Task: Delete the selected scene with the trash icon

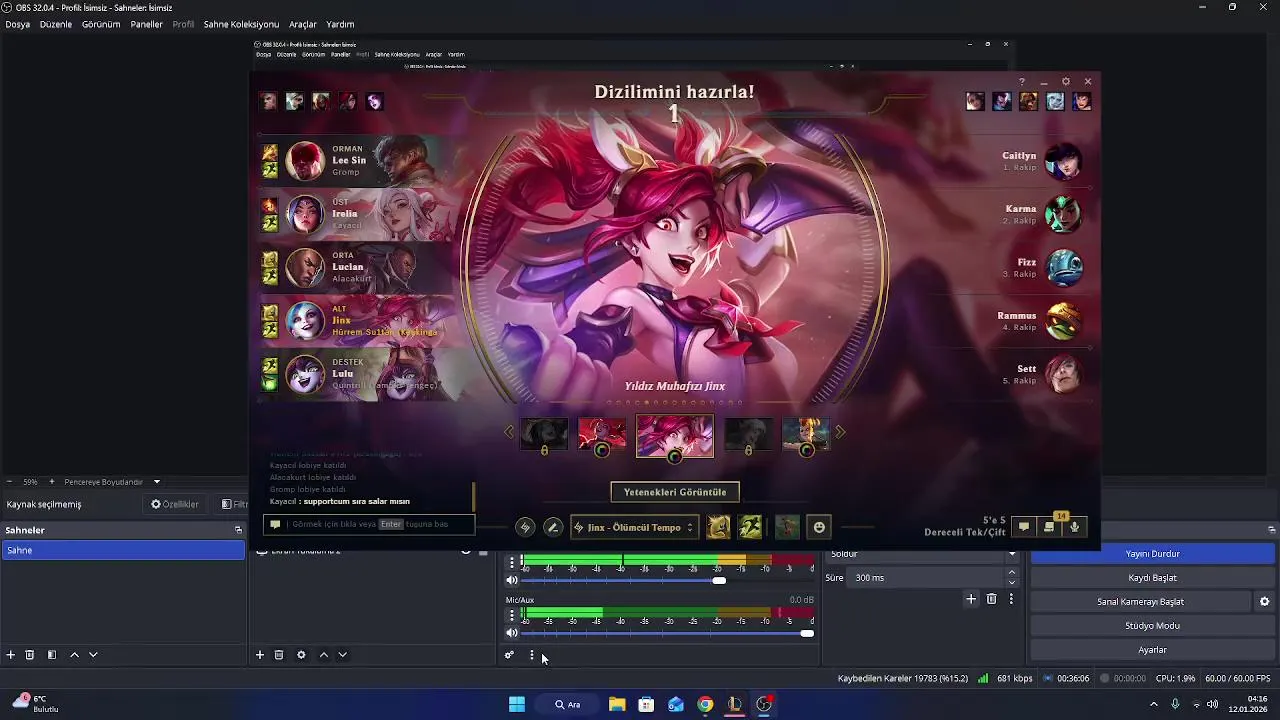Action: (x=30, y=655)
